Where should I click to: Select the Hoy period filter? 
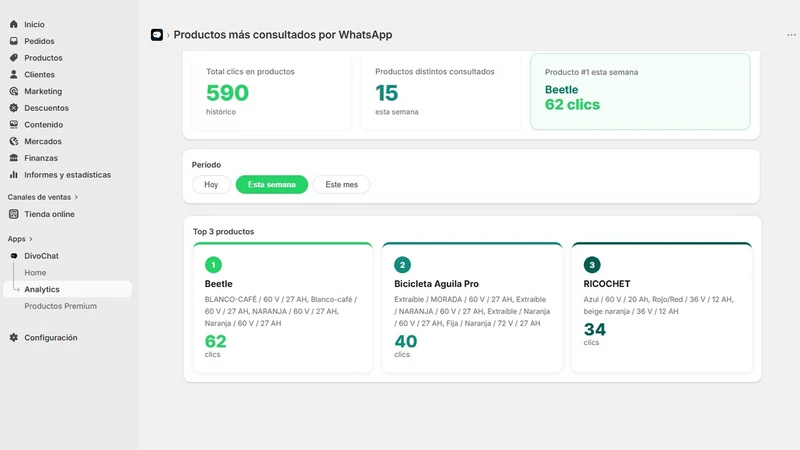pos(211,184)
